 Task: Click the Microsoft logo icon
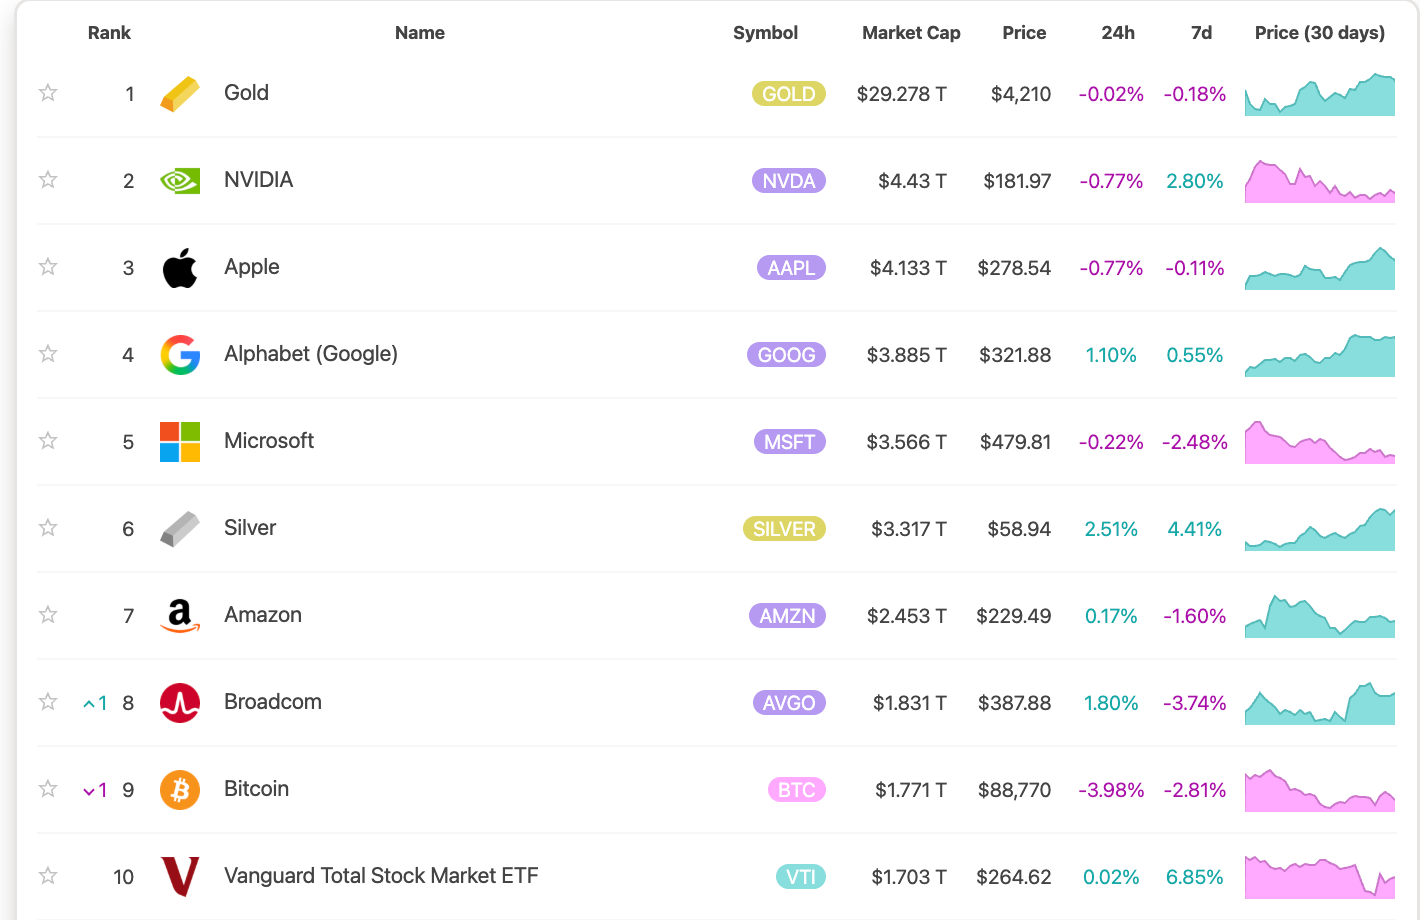(180, 442)
